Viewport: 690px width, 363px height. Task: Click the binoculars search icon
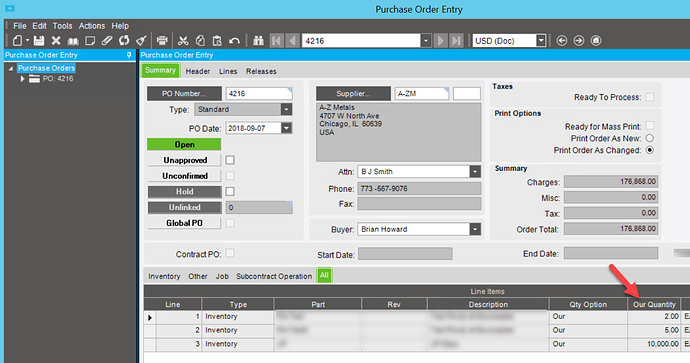click(x=258, y=41)
